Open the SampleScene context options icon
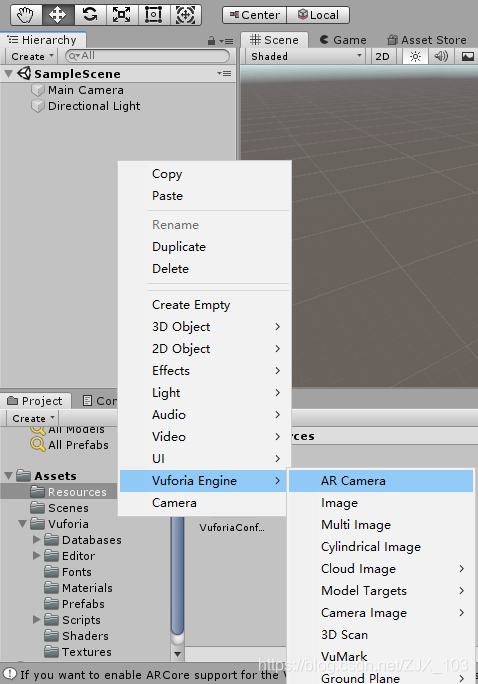The image size is (478, 684). tap(224, 73)
